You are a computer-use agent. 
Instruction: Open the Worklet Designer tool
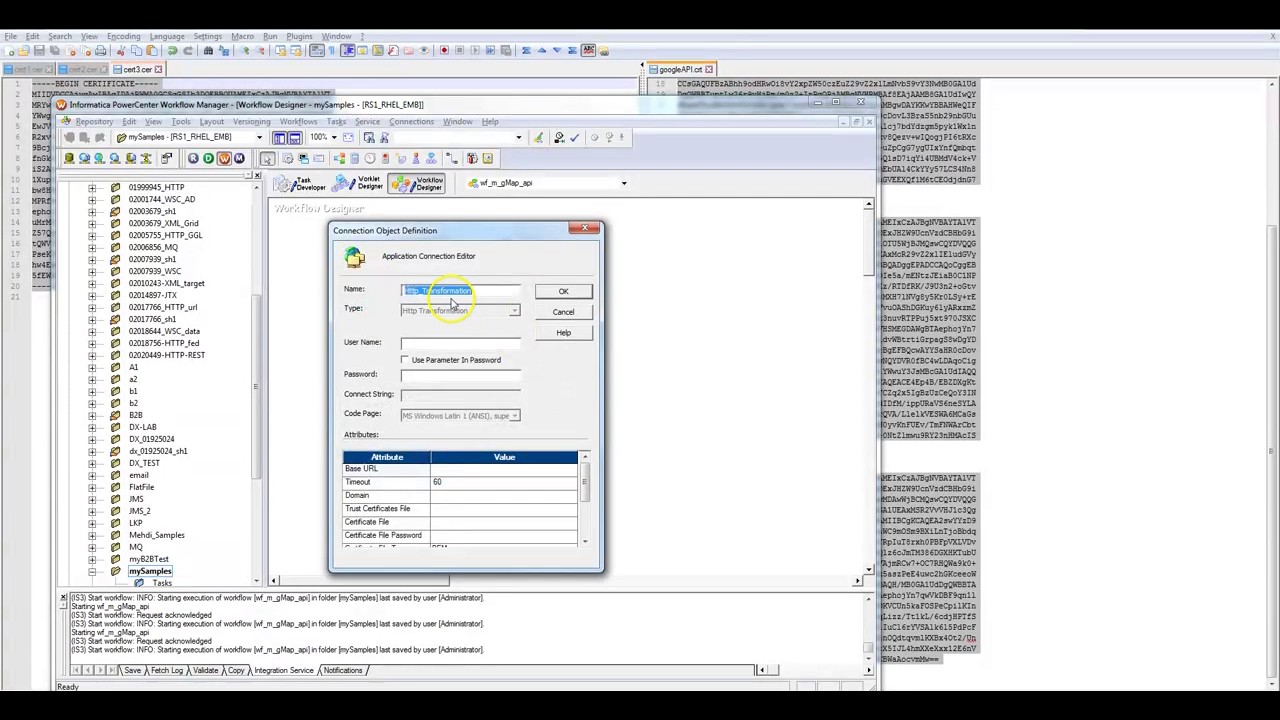[358, 184]
